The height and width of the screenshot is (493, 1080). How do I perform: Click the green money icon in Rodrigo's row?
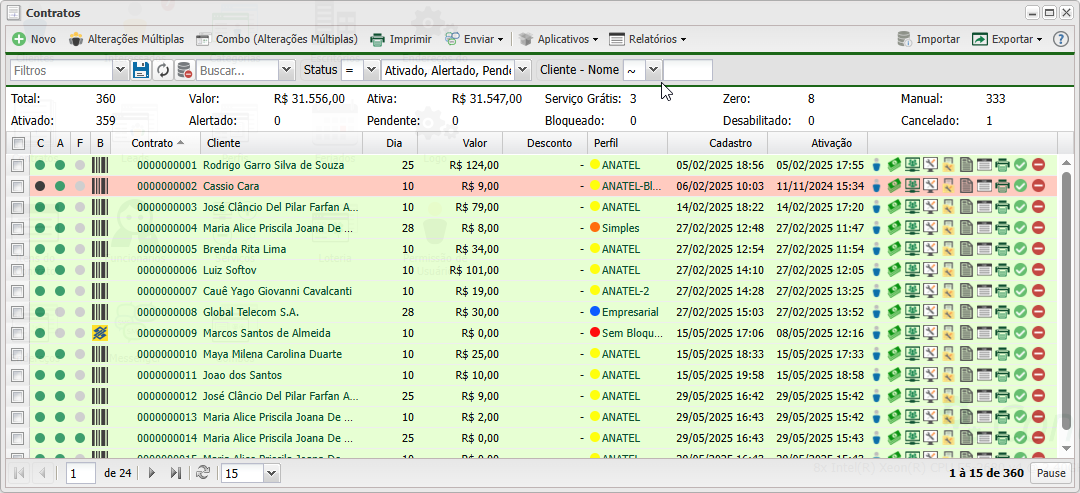pos(894,165)
